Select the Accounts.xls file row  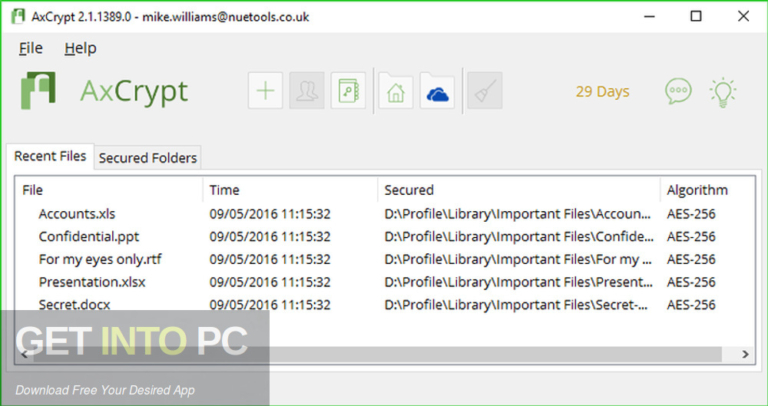click(384, 214)
